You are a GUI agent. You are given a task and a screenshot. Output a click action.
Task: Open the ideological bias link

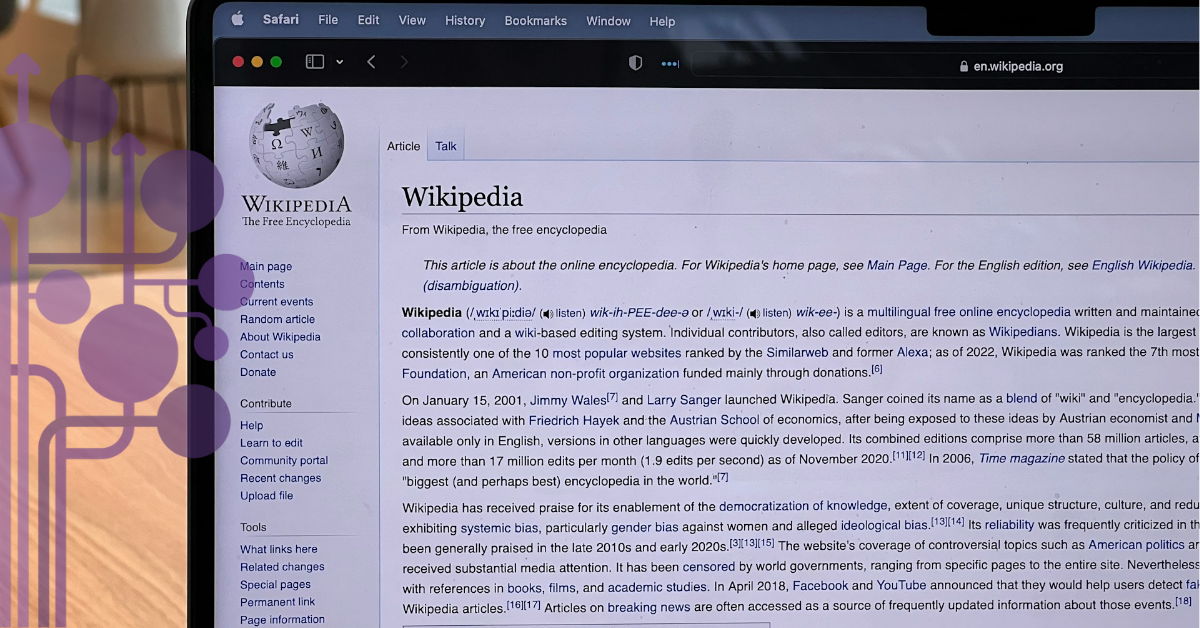click(x=884, y=525)
